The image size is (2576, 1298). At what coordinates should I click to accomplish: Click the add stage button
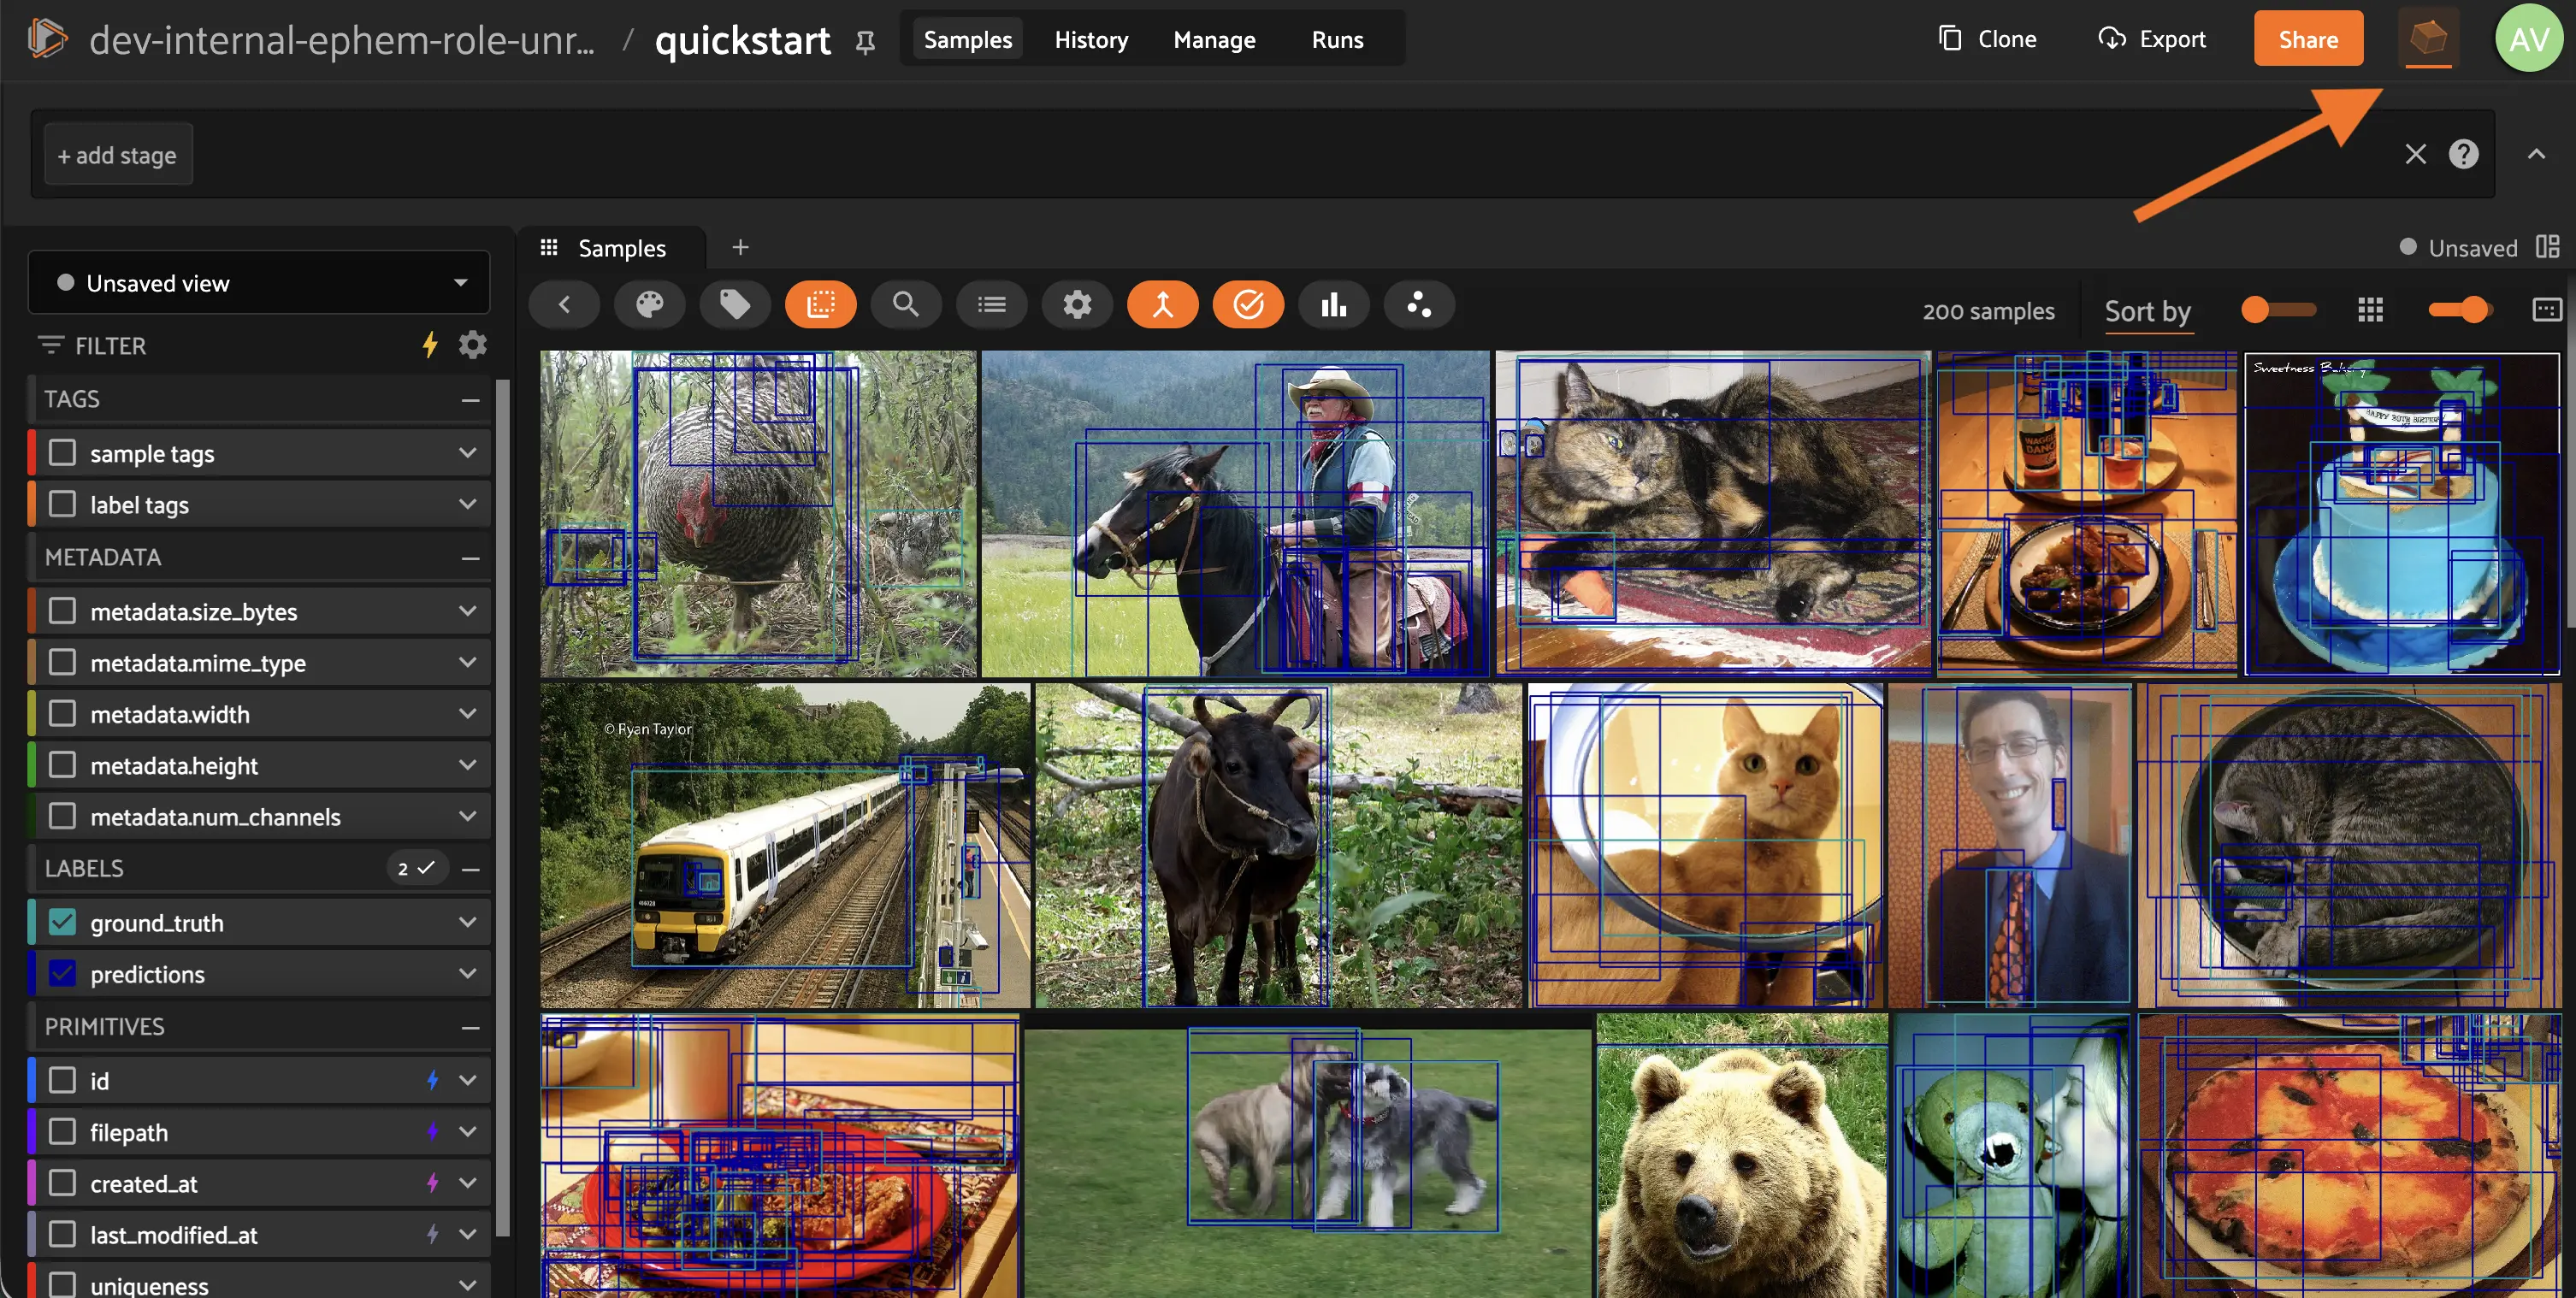117,155
